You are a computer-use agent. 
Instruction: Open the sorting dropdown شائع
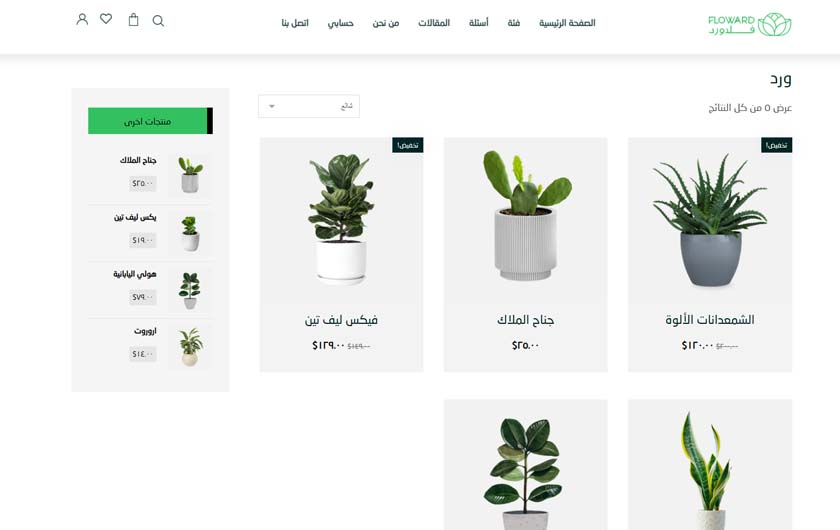point(309,106)
